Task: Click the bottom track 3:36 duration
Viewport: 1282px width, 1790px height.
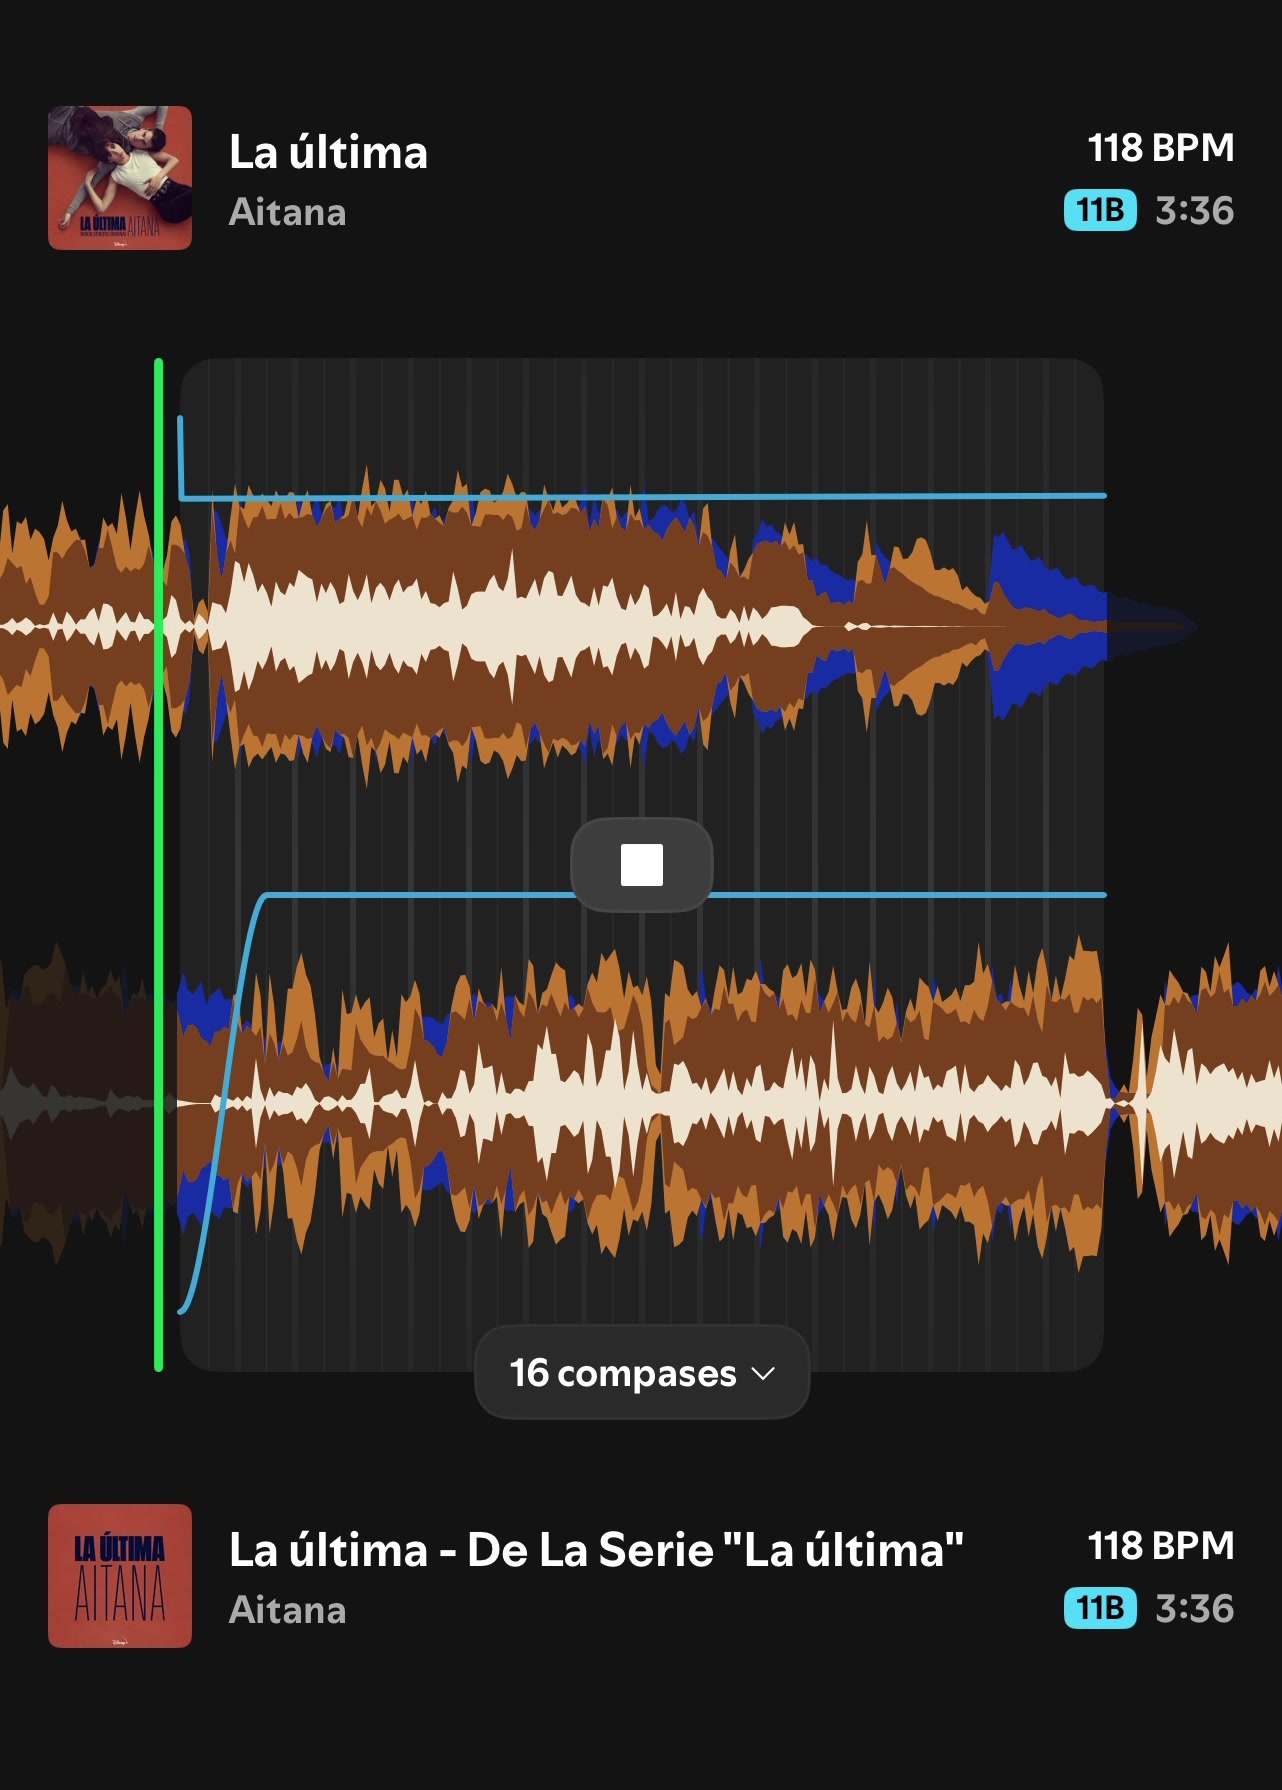Action: tap(1195, 1609)
